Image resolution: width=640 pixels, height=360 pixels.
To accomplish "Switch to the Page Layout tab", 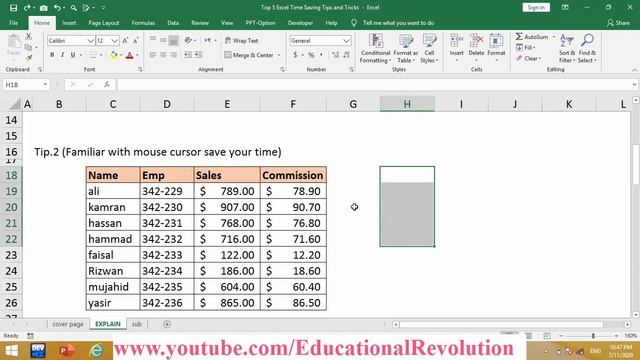I will click(x=104, y=23).
